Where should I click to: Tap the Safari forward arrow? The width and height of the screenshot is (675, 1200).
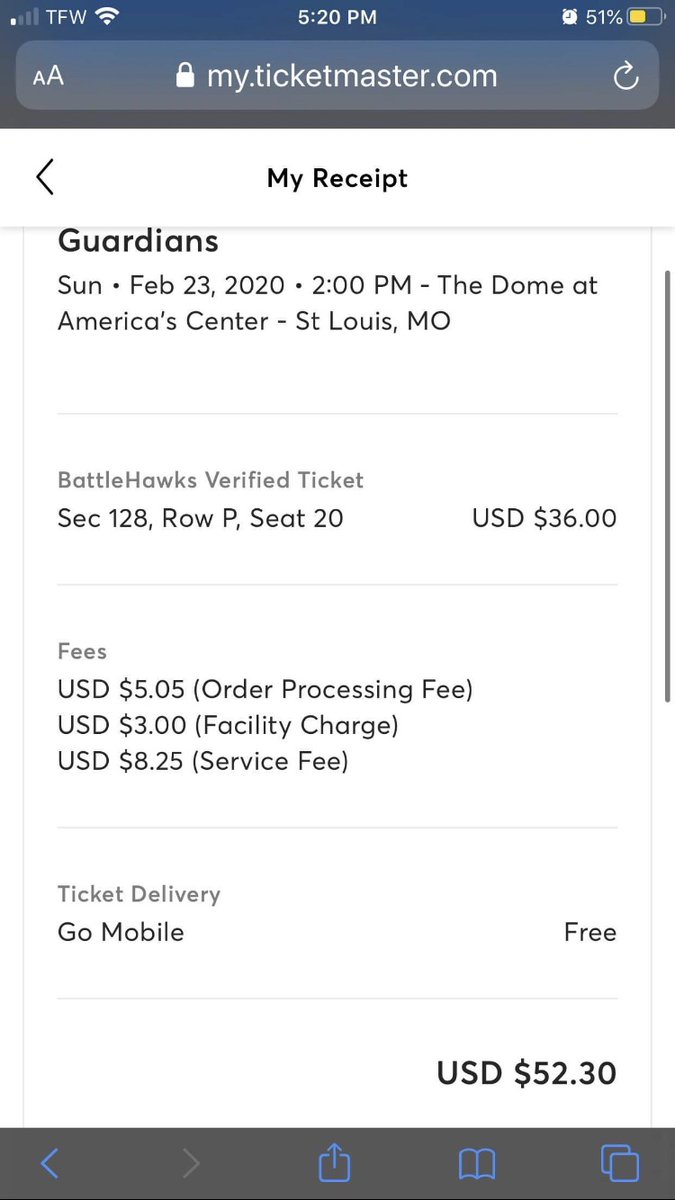[x=191, y=1163]
